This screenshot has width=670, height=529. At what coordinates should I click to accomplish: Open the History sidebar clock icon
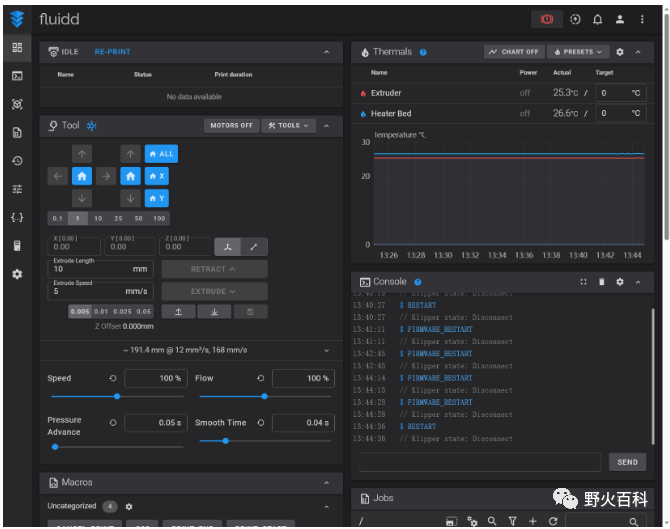tap(17, 161)
